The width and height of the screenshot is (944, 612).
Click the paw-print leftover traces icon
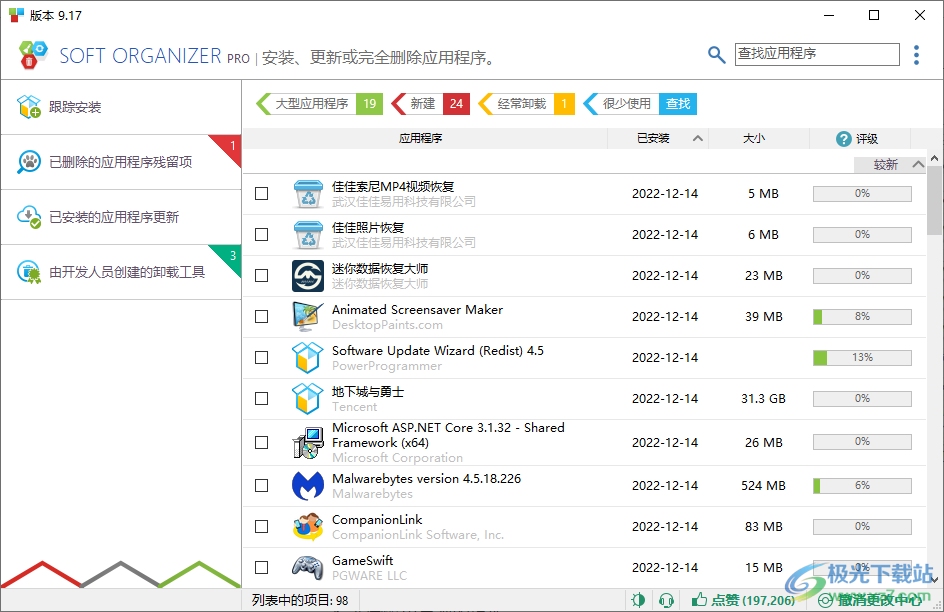(x=28, y=162)
